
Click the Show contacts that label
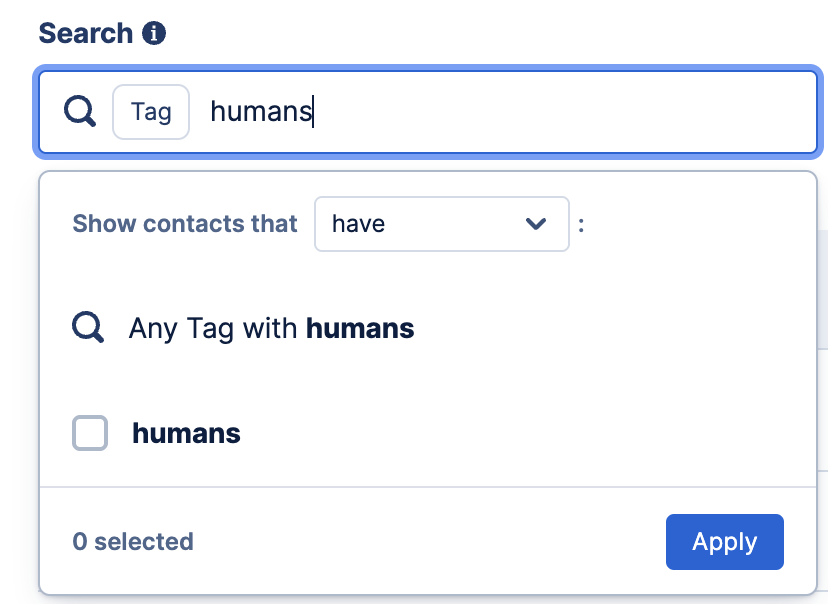185,223
